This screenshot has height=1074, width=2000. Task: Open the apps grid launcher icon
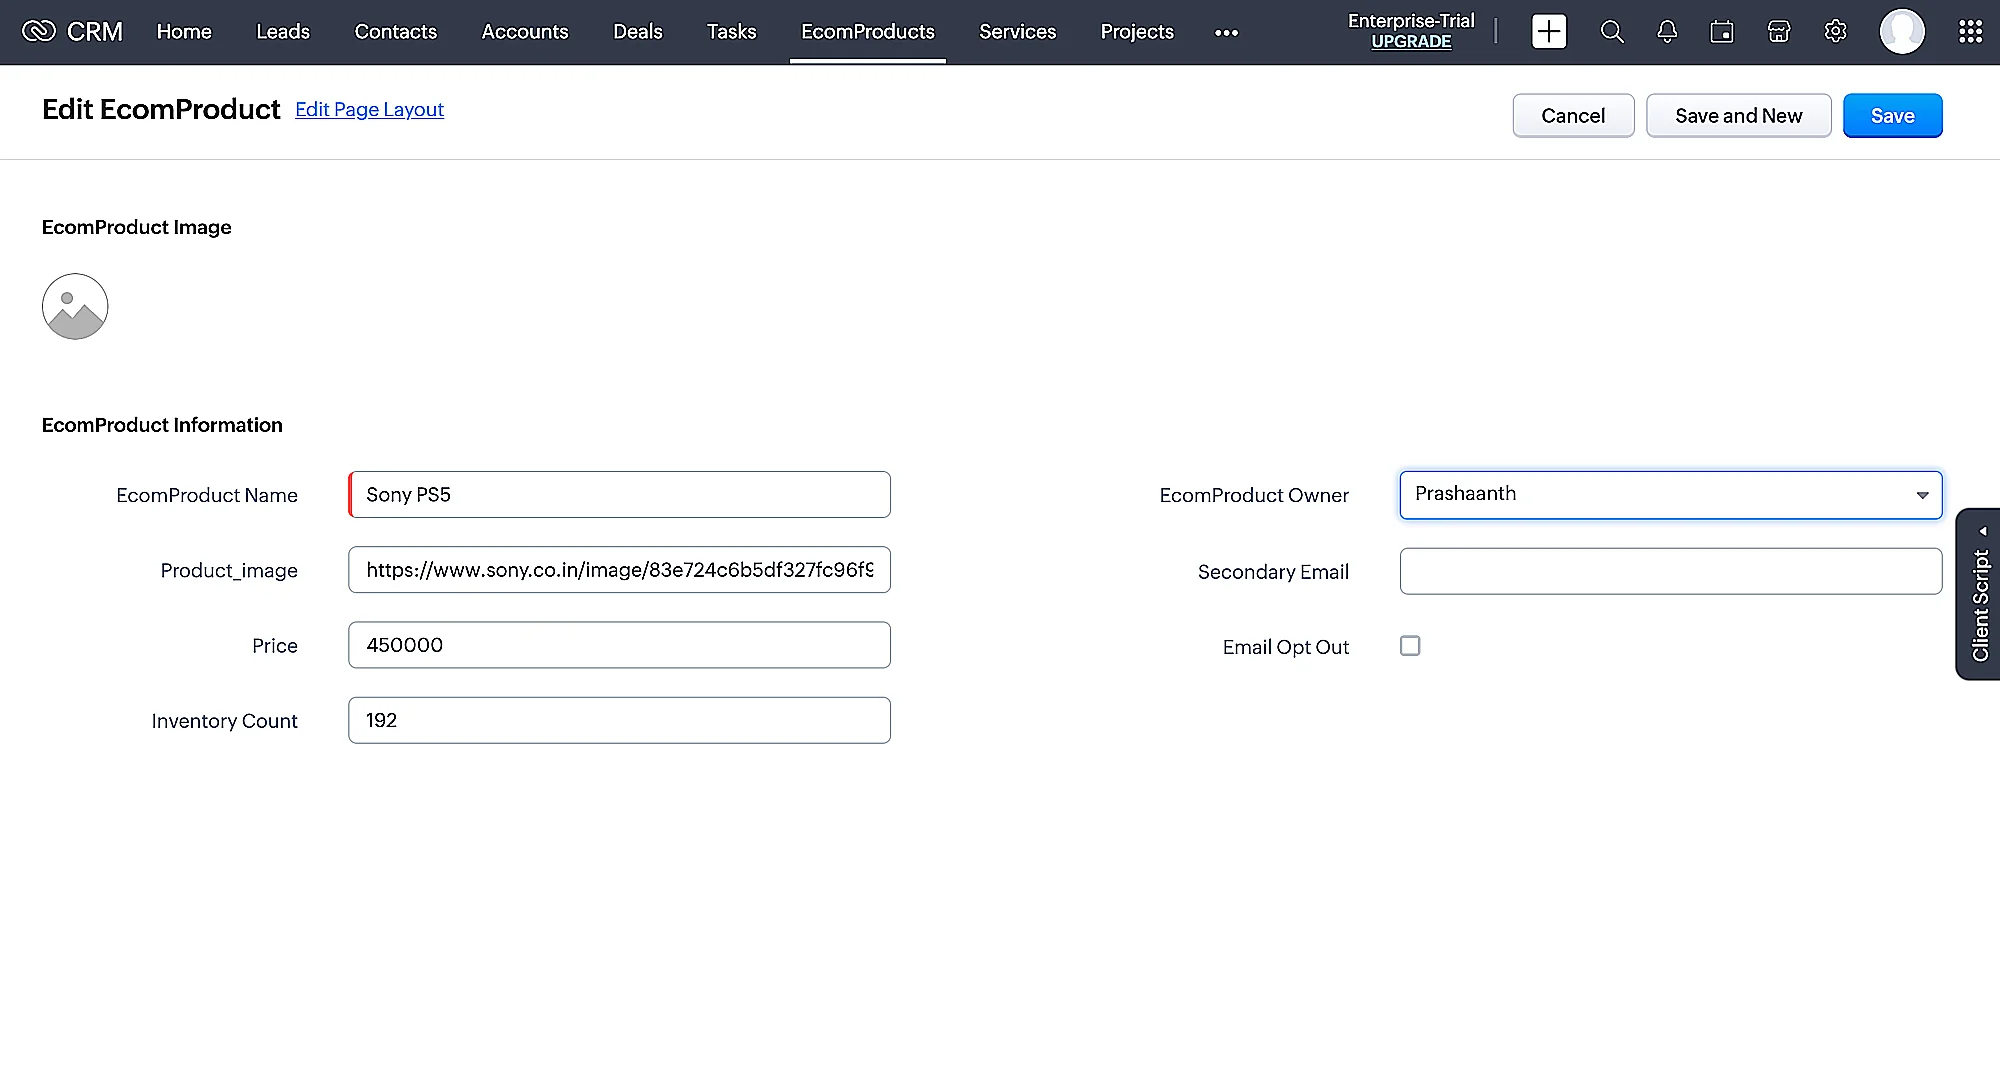pyautogui.click(x=1970, y=32)
